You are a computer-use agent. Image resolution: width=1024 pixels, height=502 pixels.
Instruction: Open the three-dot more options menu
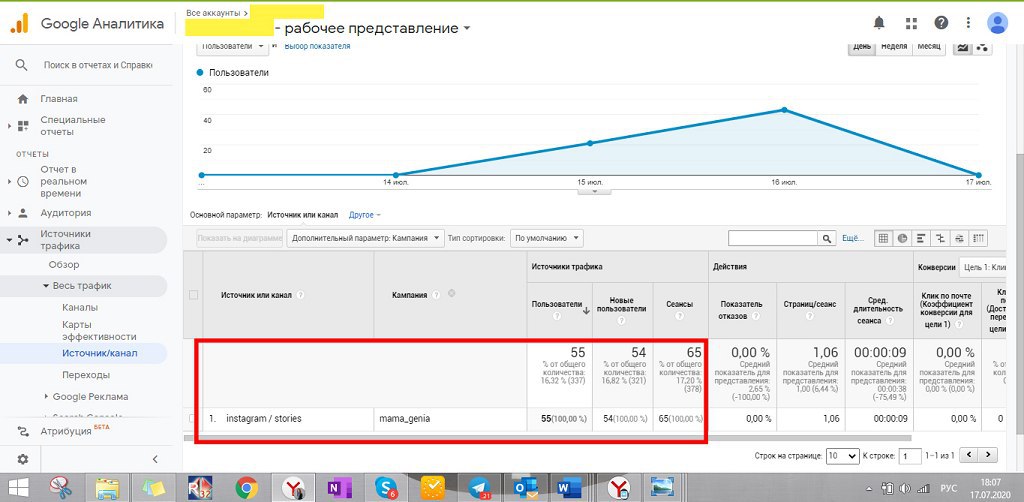pyautogui.click(x=968, y=24)
